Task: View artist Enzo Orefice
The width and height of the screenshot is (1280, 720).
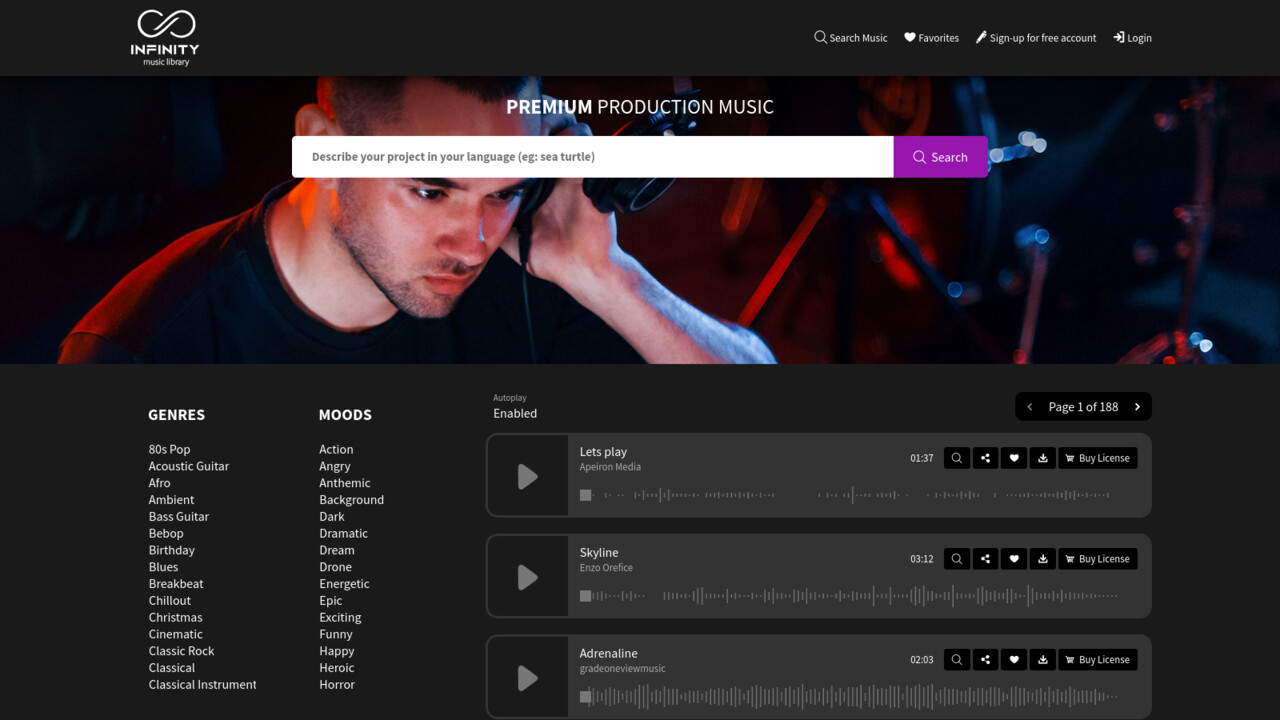Action: point(606,568)
